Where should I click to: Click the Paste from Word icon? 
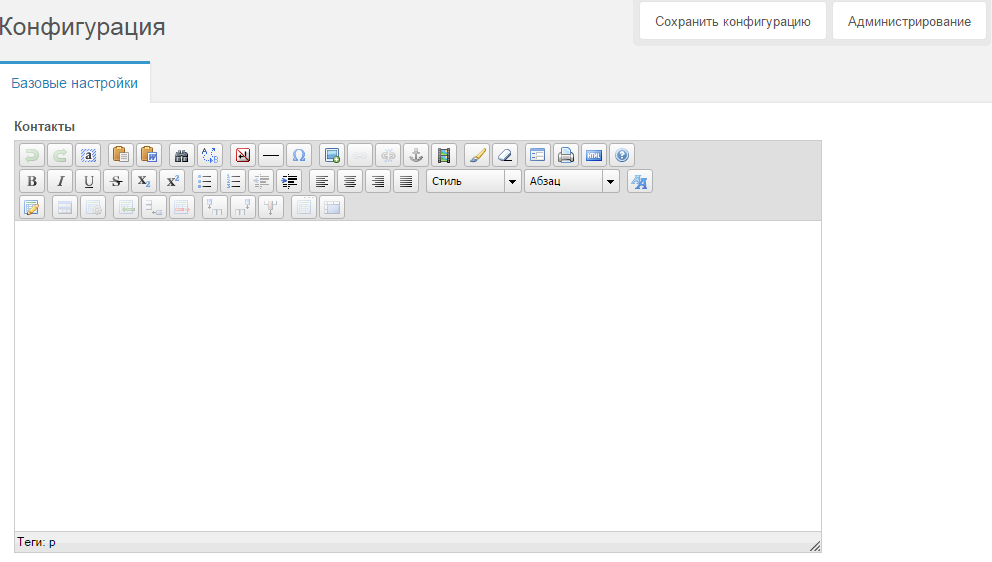[149, 155]
